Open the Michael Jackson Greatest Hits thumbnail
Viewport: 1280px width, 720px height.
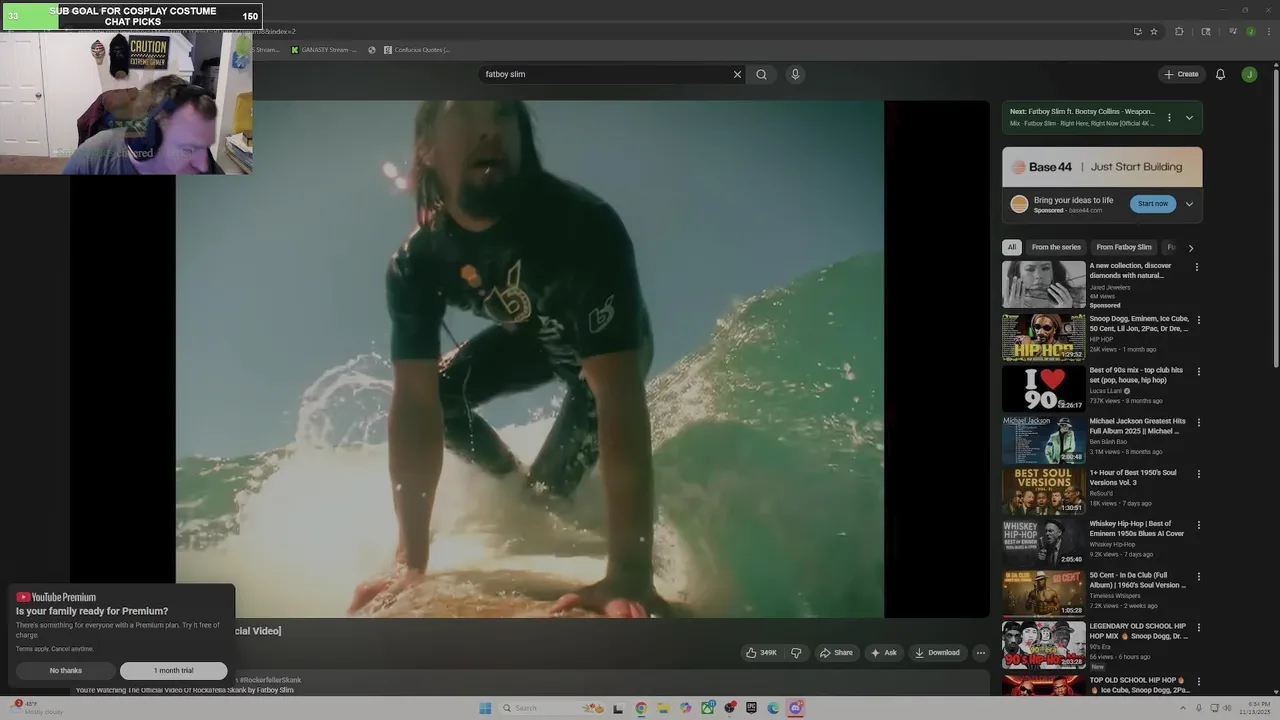1044,440
